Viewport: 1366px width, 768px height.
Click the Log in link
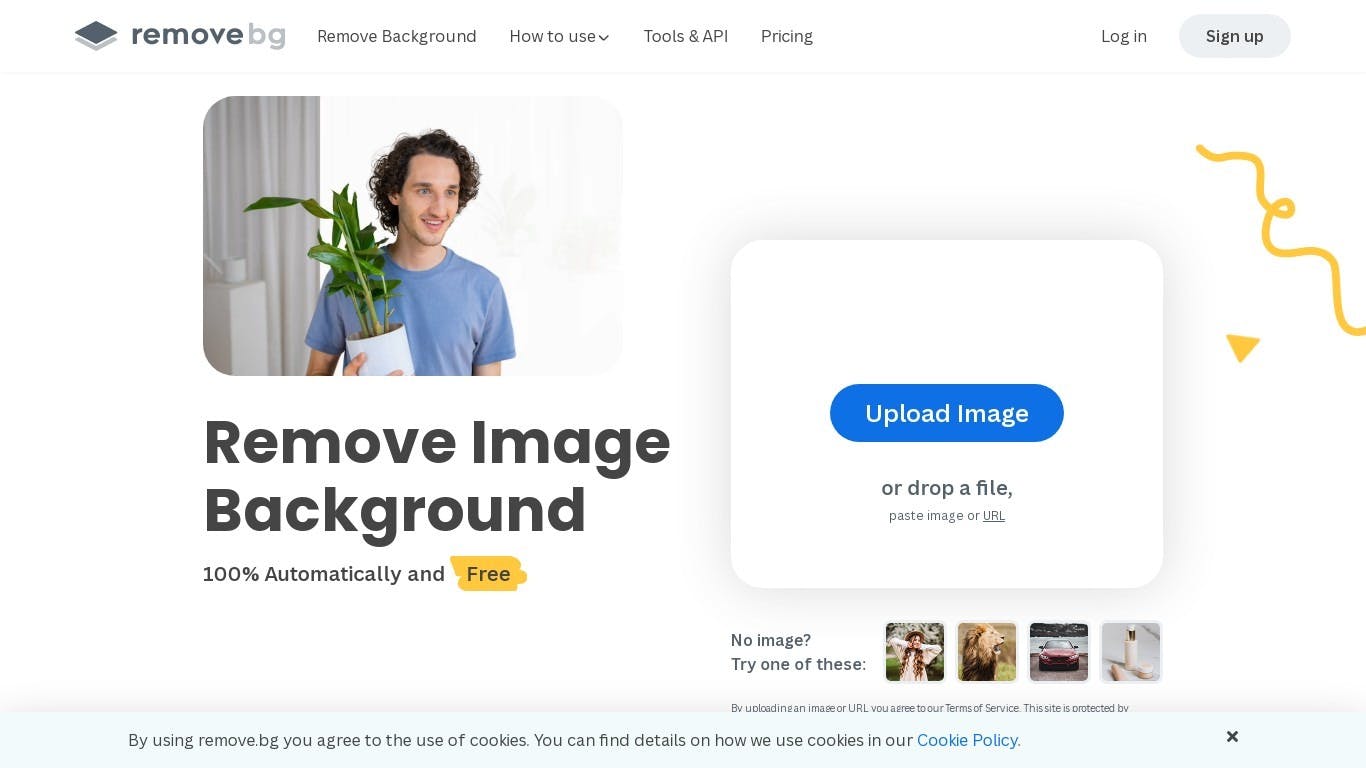point(1123,36)
